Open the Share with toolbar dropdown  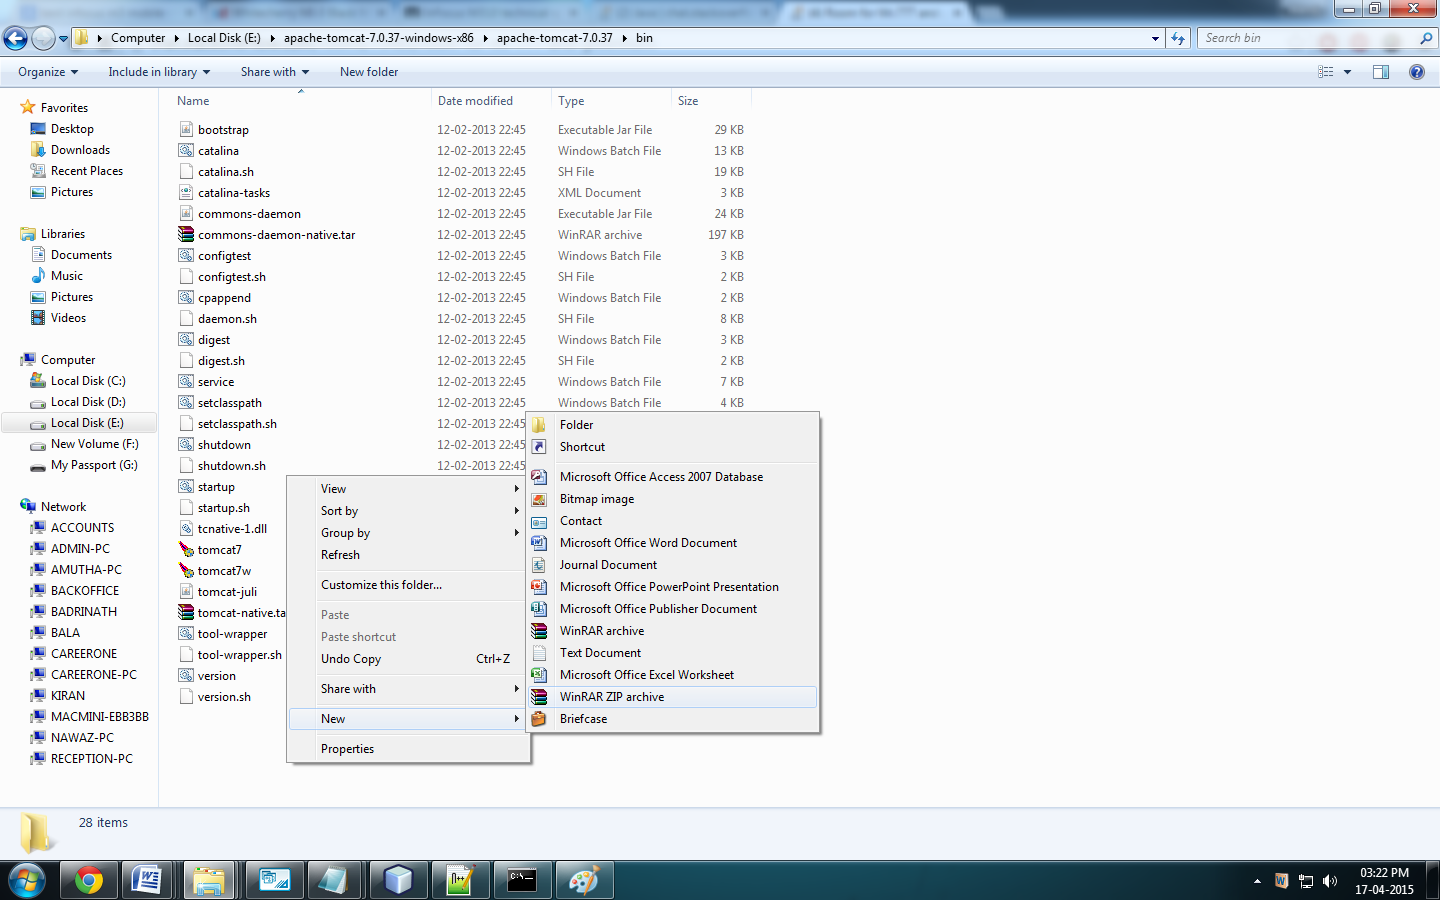[275, 72]
